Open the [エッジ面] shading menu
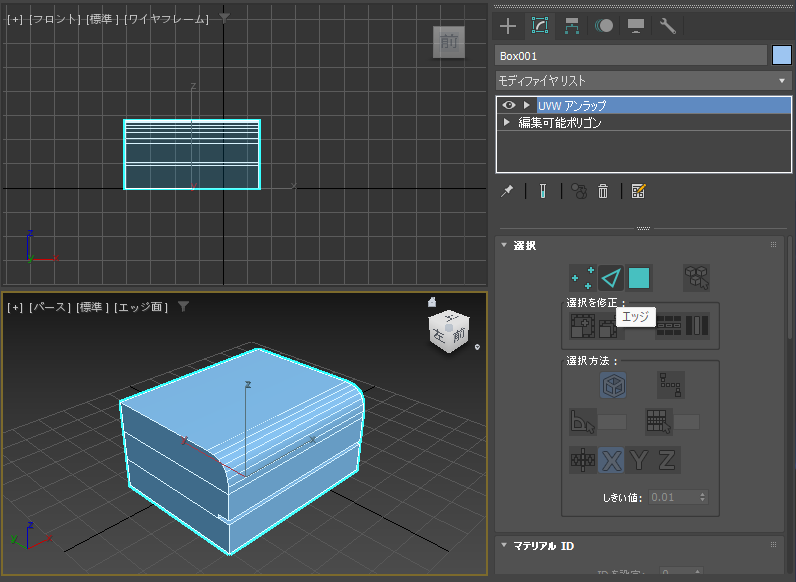The image size is (796, 582). [x=141, y=307]
